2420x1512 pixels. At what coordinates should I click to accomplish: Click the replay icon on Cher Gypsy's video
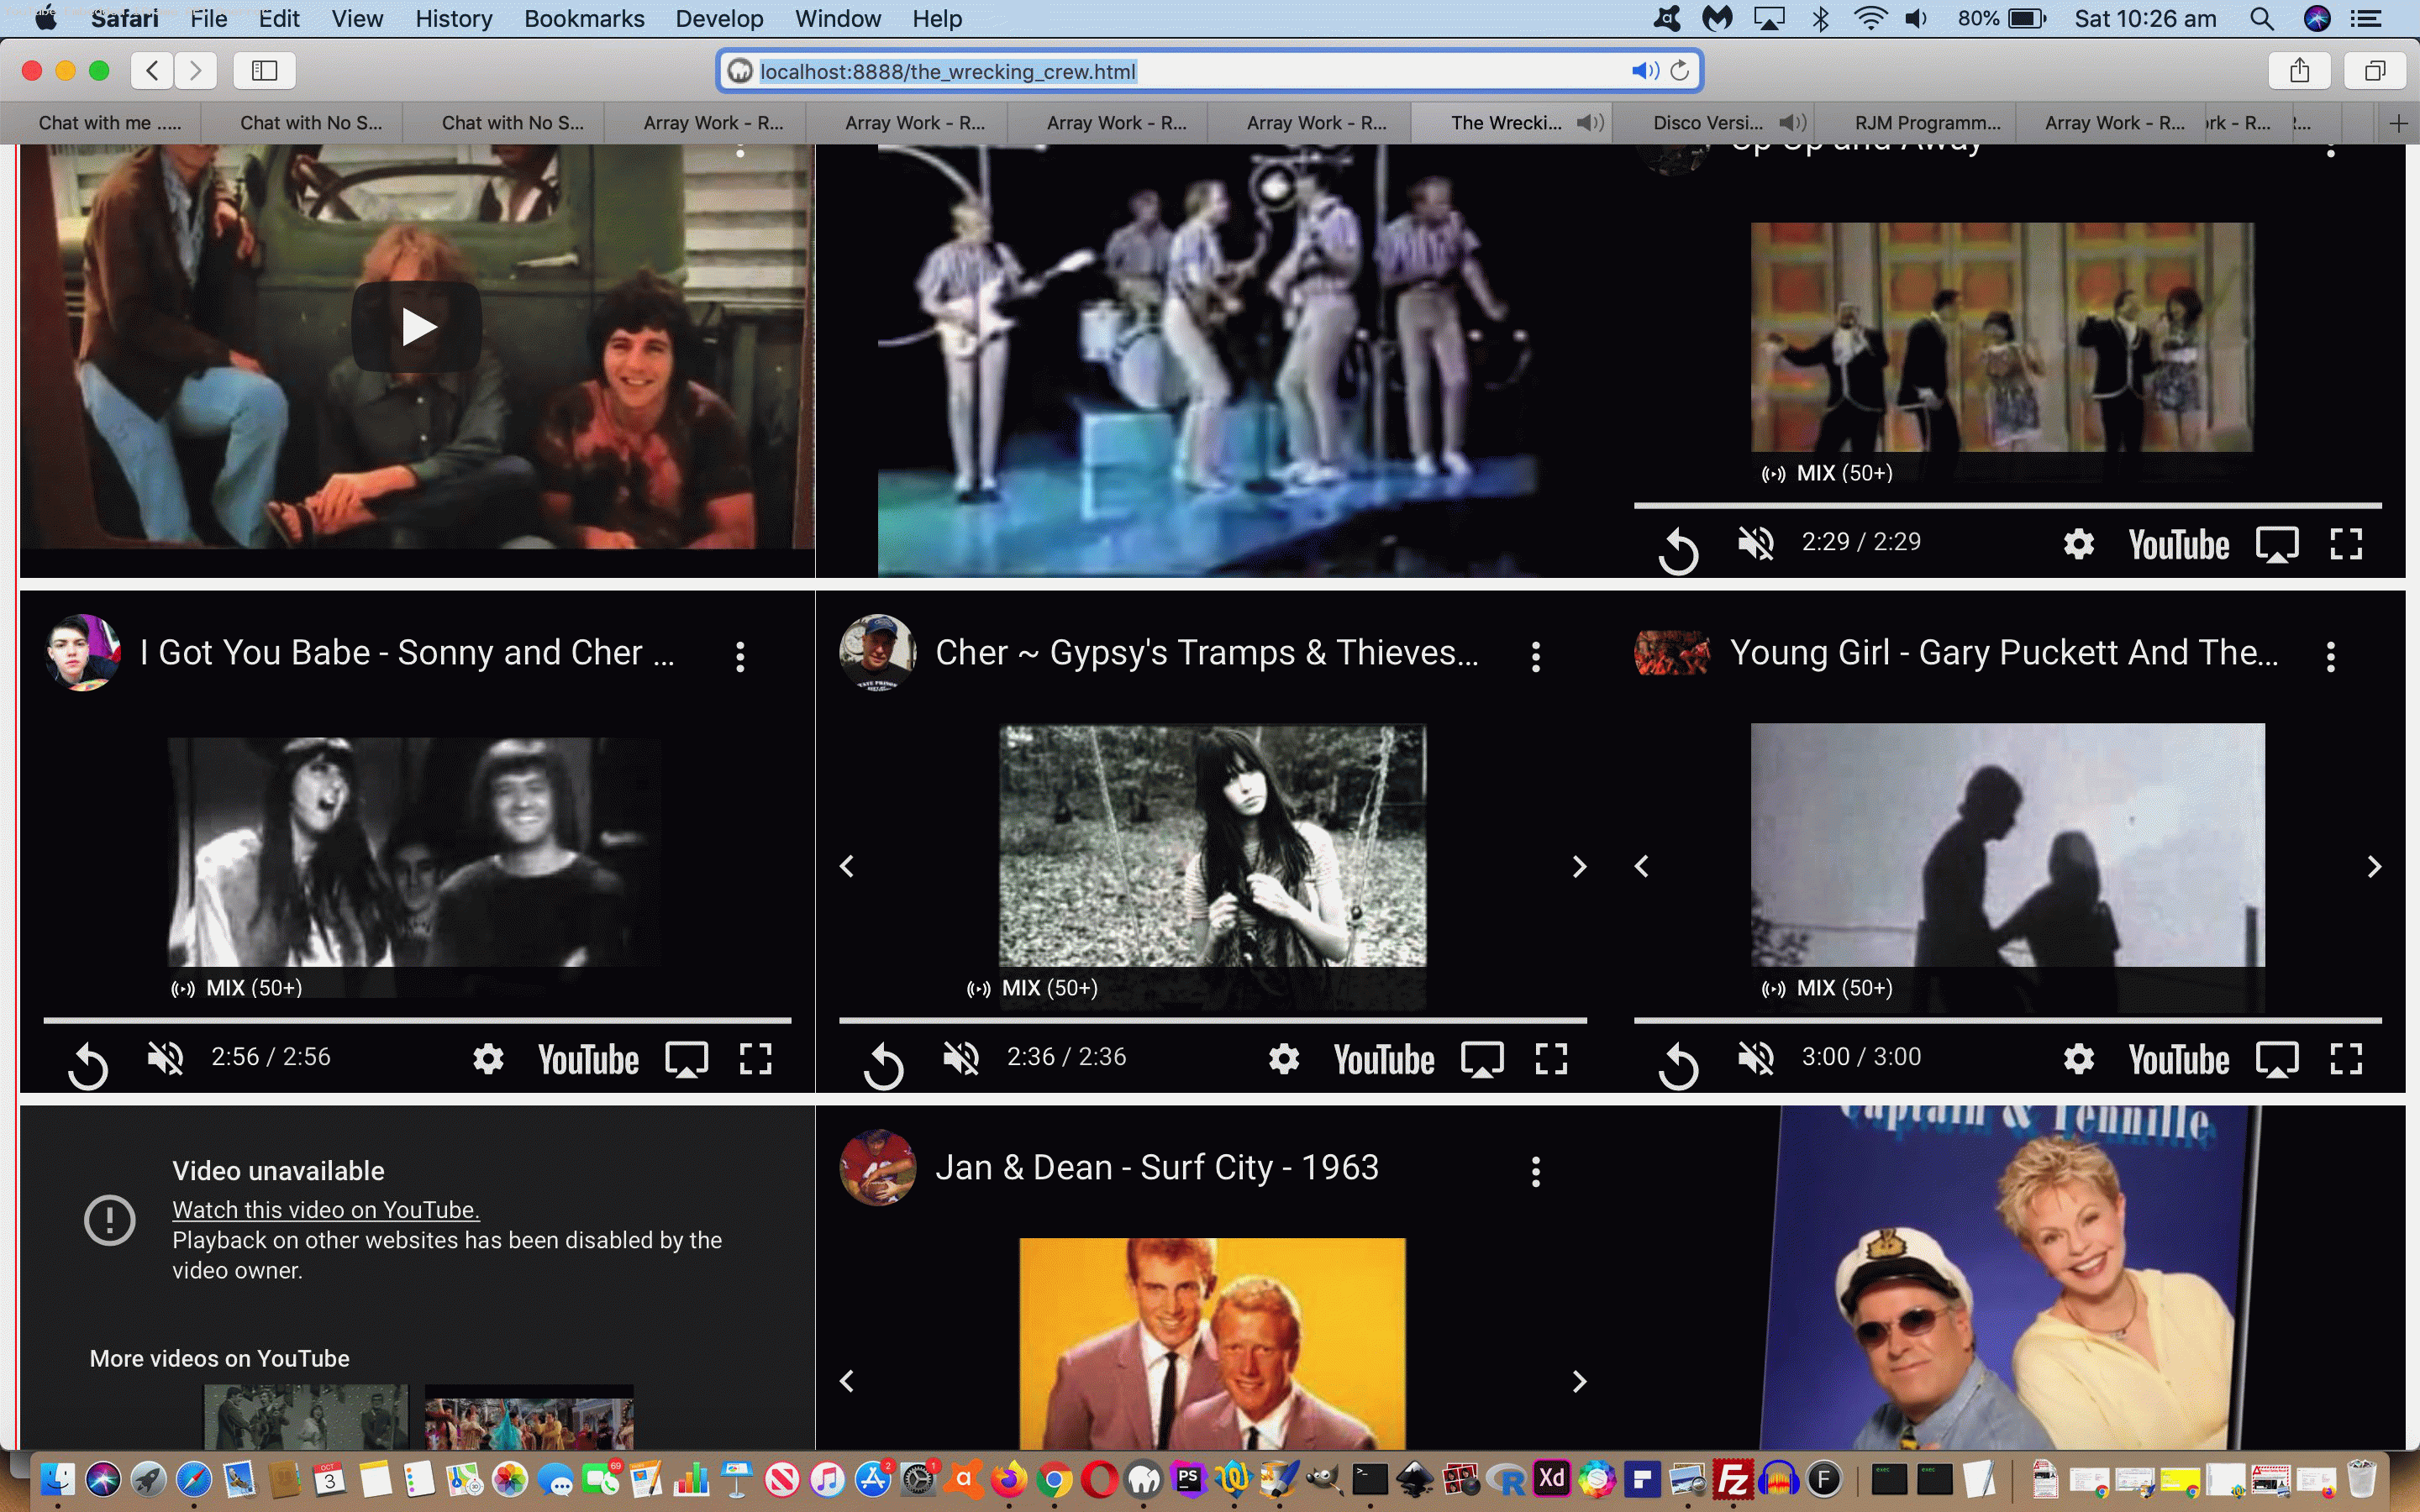pos(881,1058)
